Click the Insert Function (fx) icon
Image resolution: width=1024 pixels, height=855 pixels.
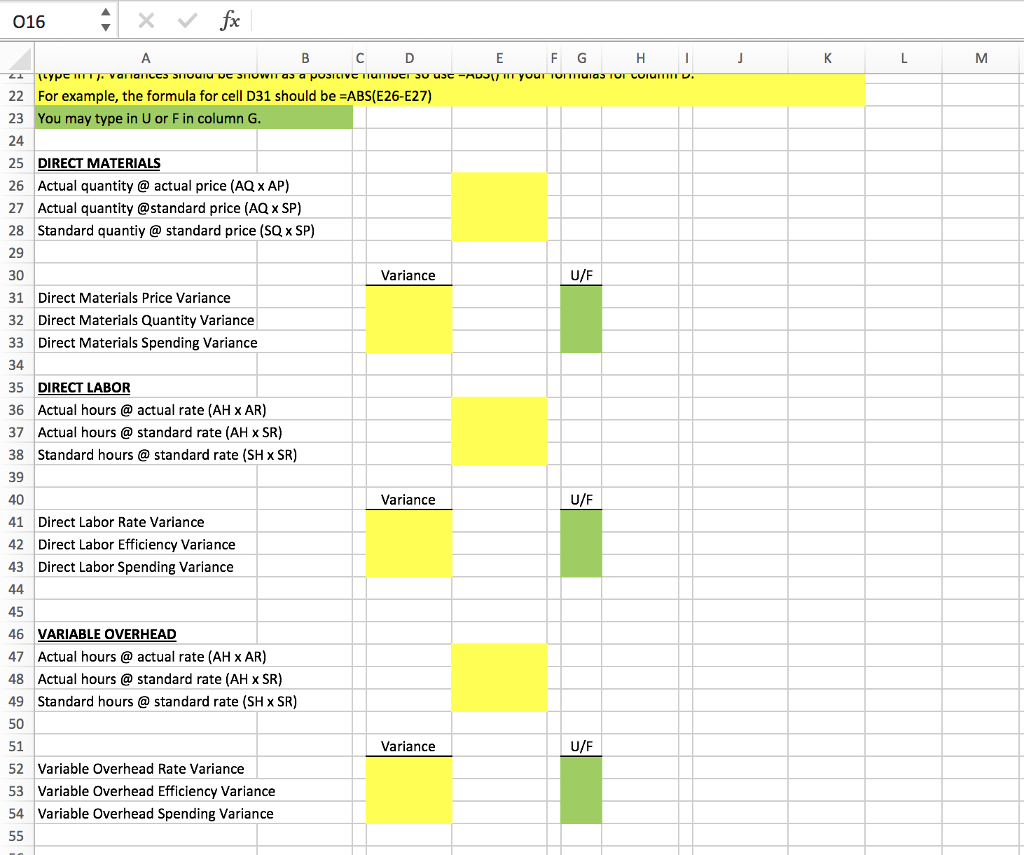pyautogui.click(x=230, y=20)
